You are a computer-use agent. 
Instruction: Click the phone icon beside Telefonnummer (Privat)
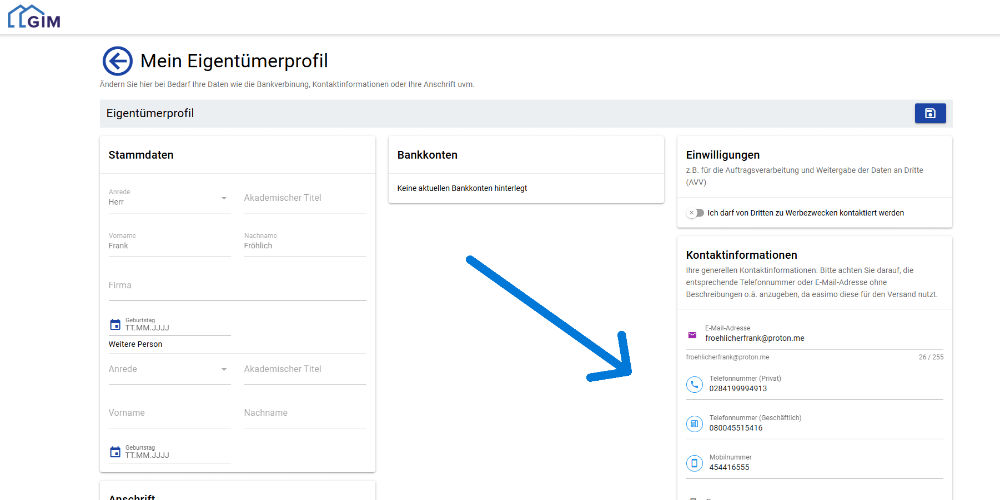pyautogui.click(x=694, y=385)
